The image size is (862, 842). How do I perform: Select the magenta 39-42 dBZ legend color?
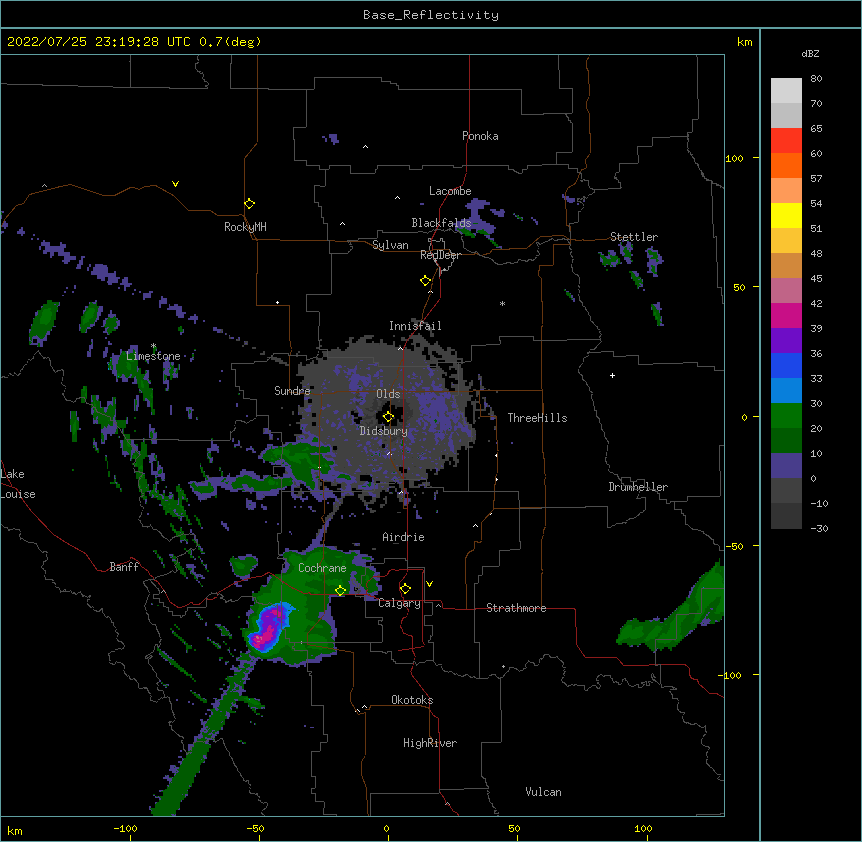click(786, 316)
